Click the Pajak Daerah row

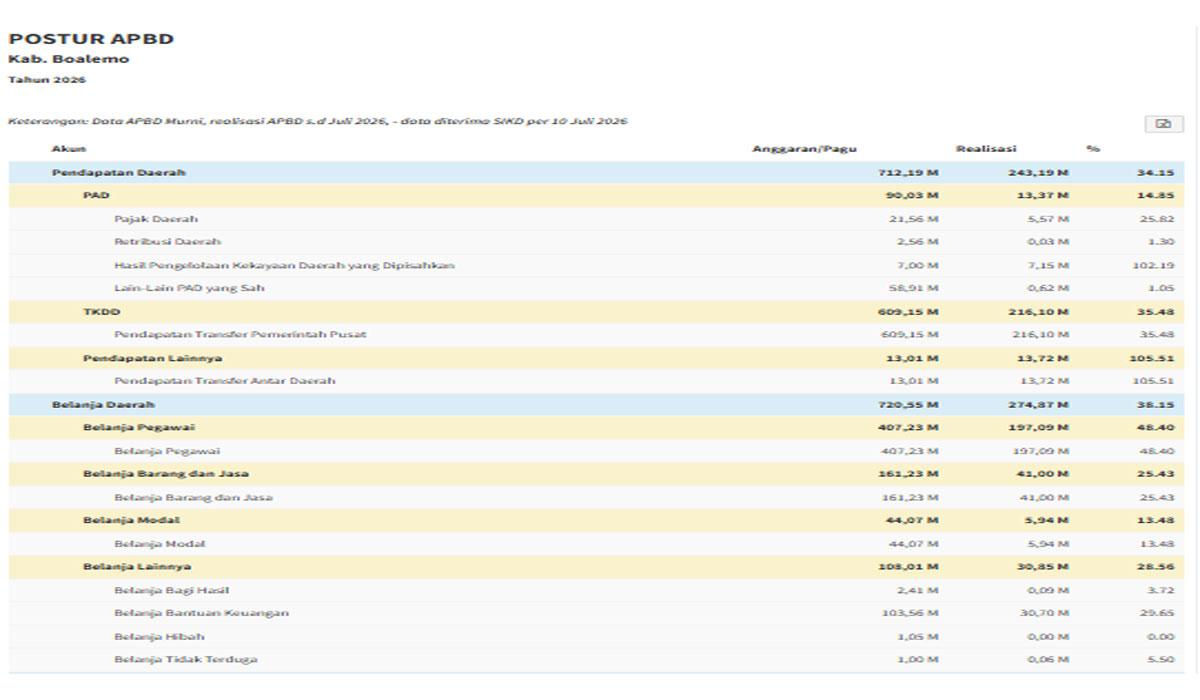[596, 219]
